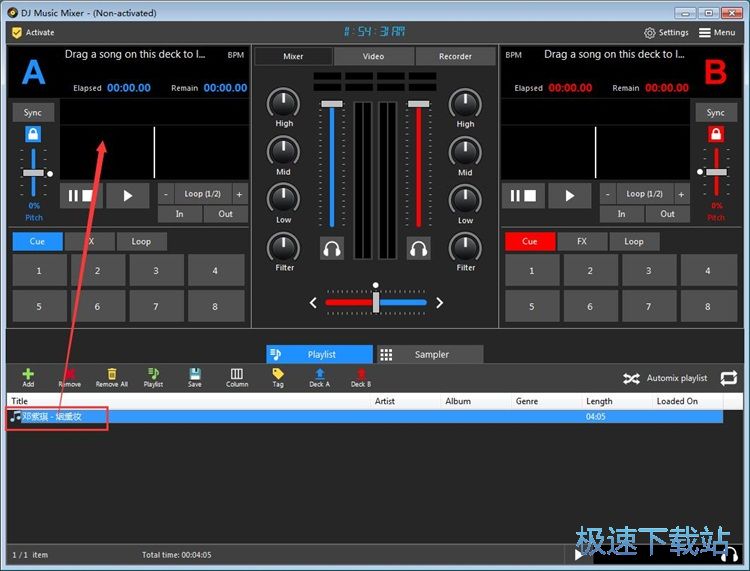Image resolution: width=750 pixels, height=571 pixels.
Task: Set loop In point on Deck B
Action: pos(622,214)
